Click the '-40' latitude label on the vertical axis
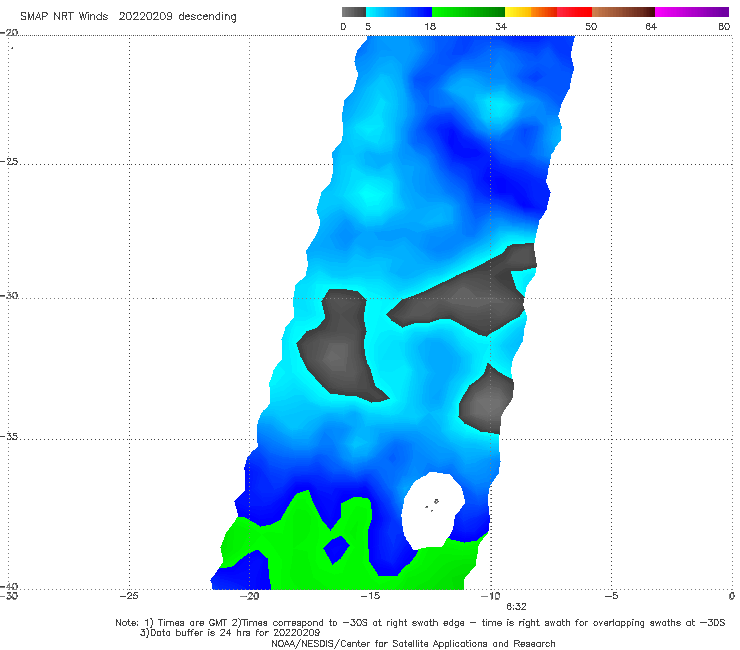Image resolution: width=740 pixels, height=650 pixels. [x=9, y=586]
